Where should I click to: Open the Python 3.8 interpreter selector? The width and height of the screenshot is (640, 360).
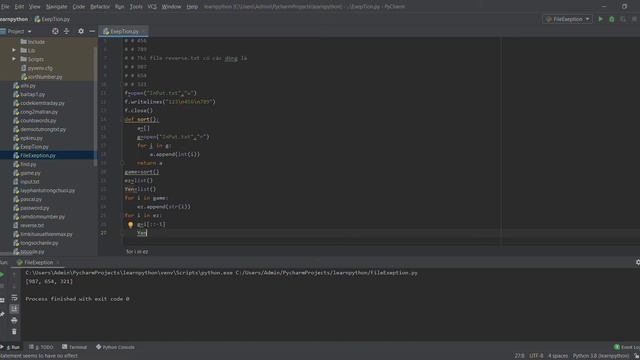tap(601, 356)
